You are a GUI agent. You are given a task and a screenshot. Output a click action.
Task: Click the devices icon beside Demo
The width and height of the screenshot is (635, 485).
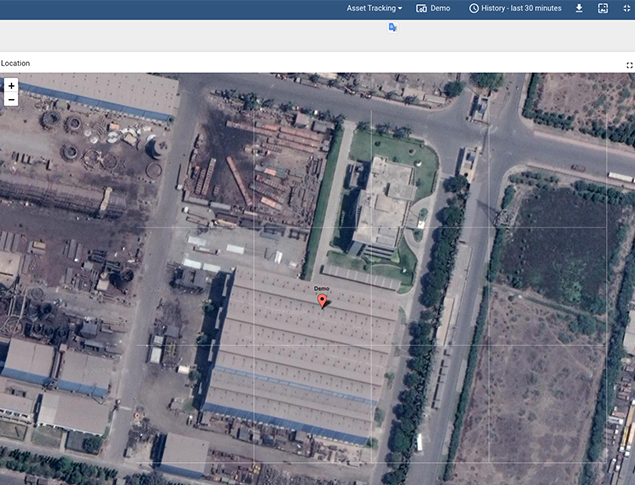(x=422, y=8)
